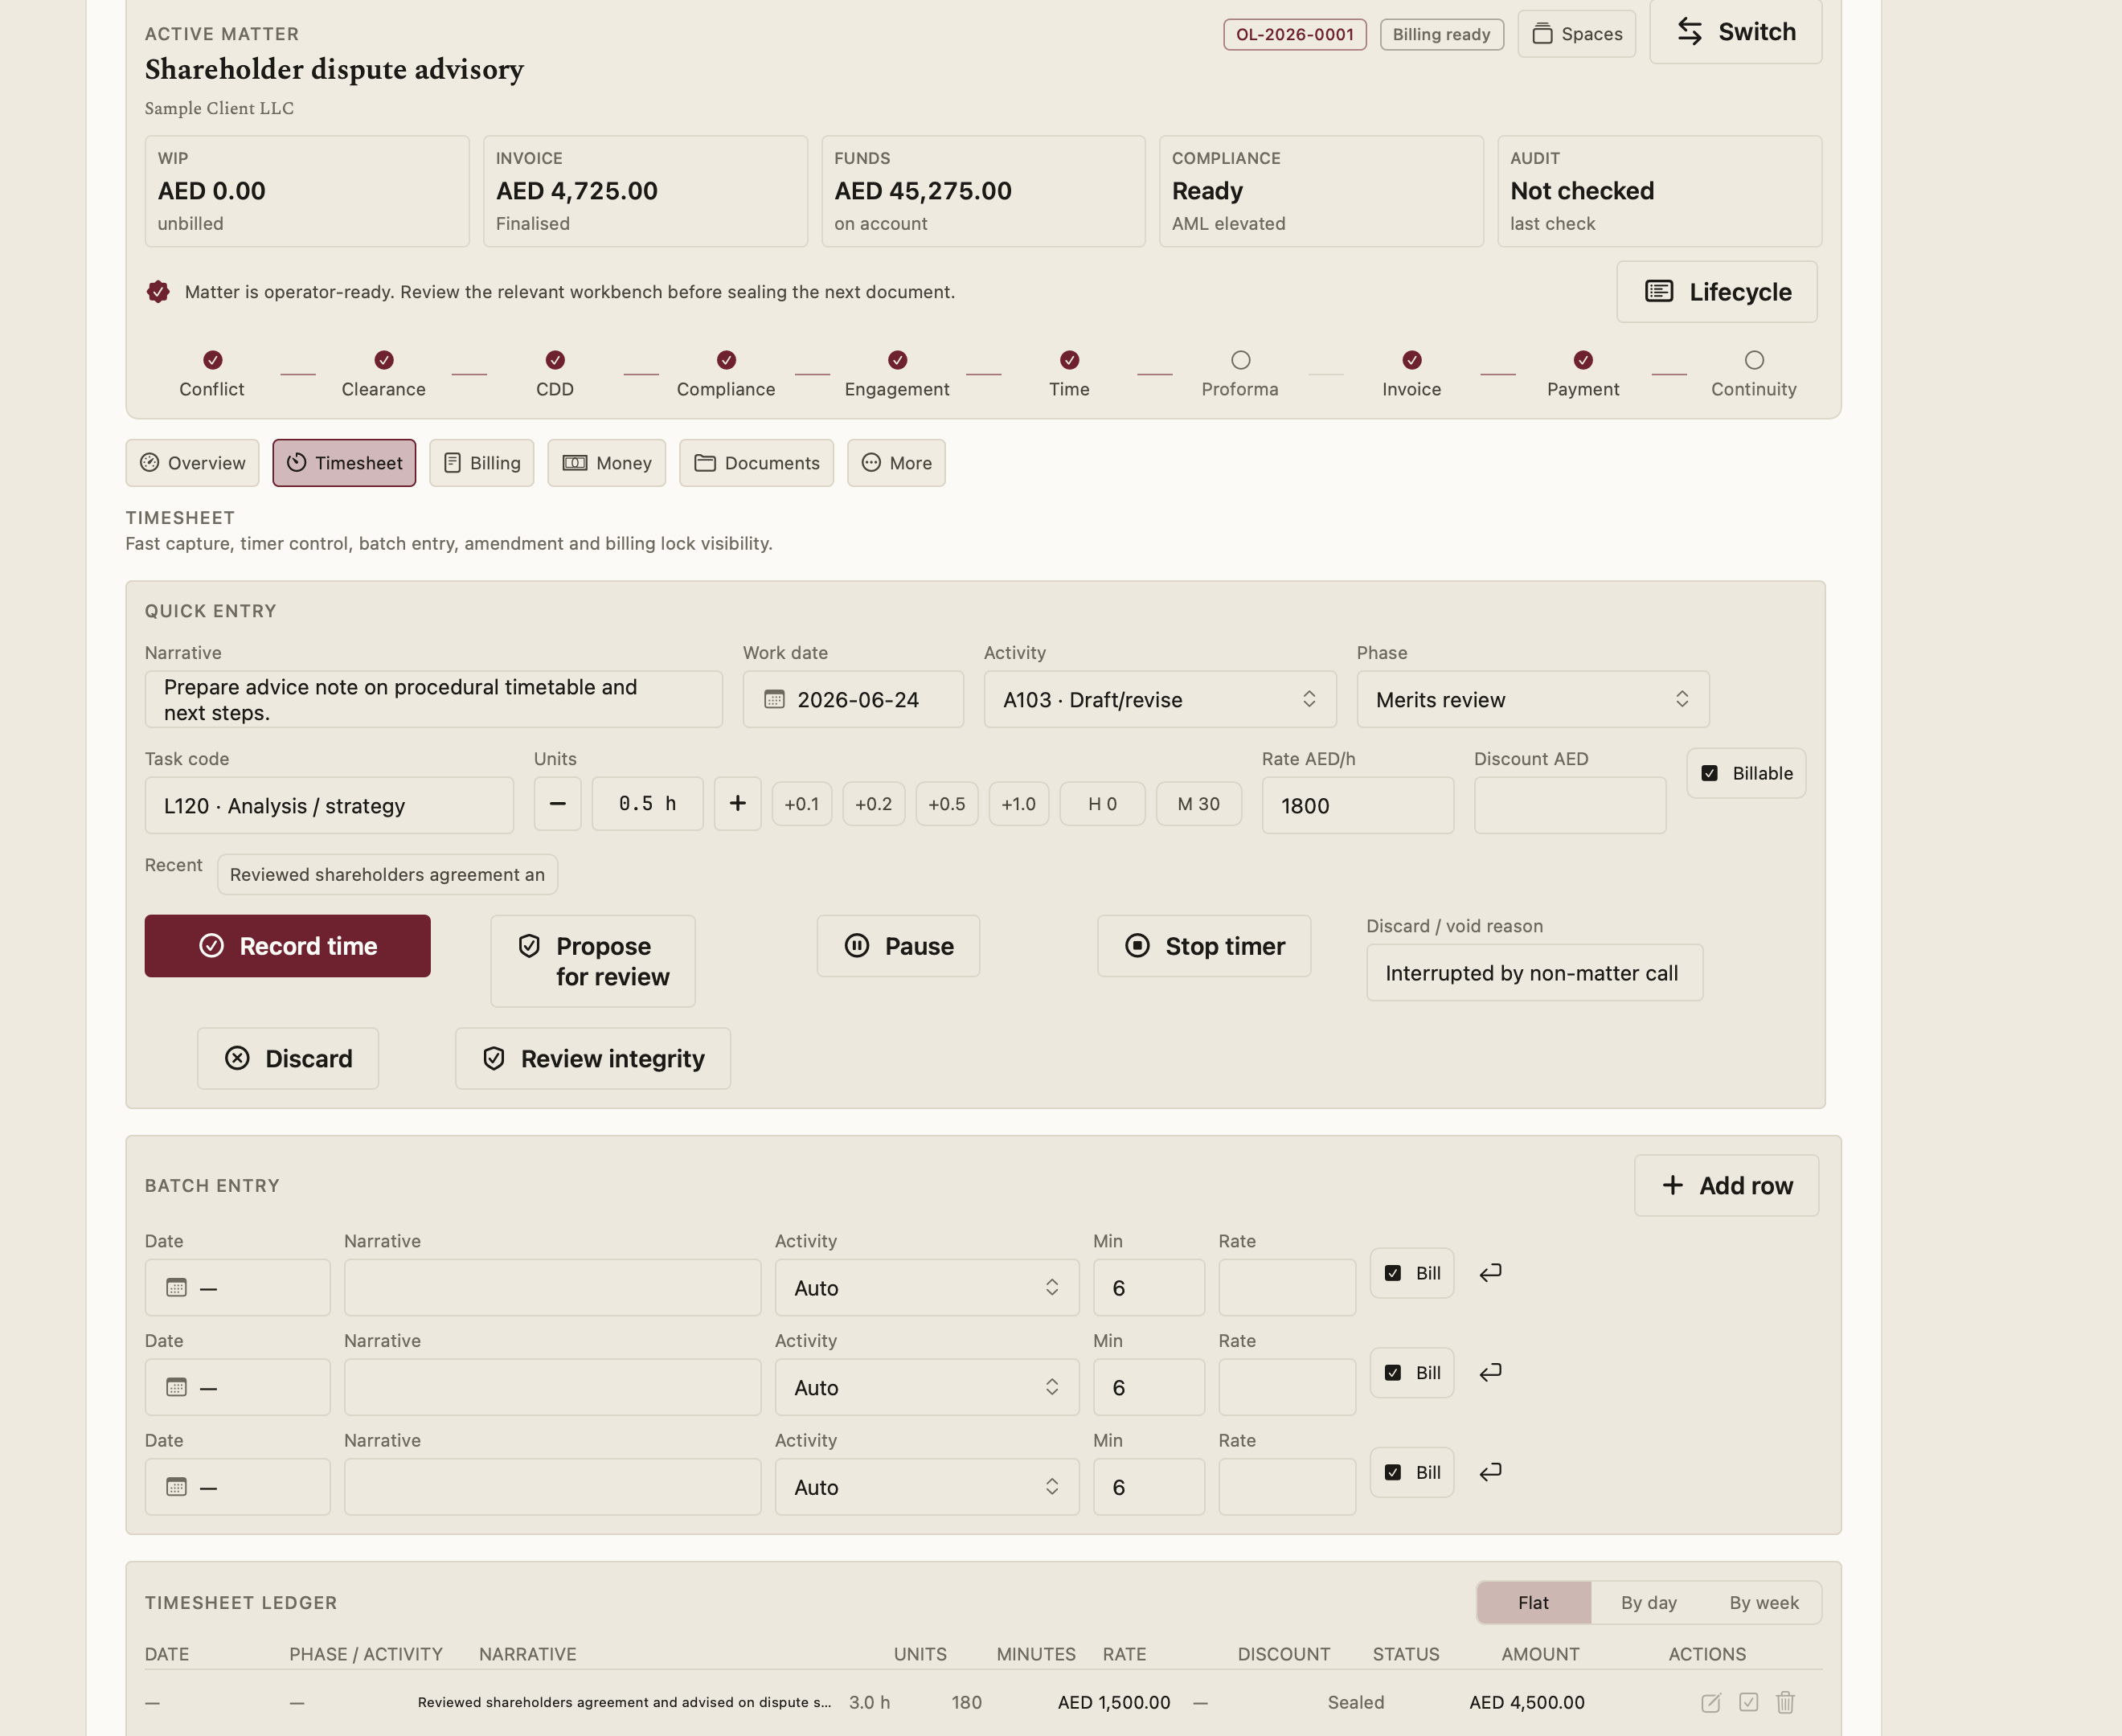Open first batch row Activity Auto dropdown
2122x1736 pixels.
[927, 1288]
